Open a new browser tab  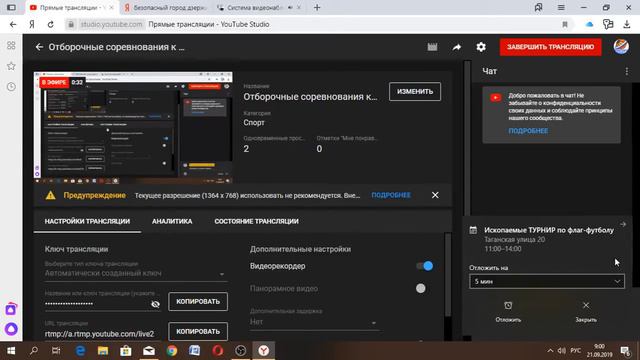pos(317,7)
